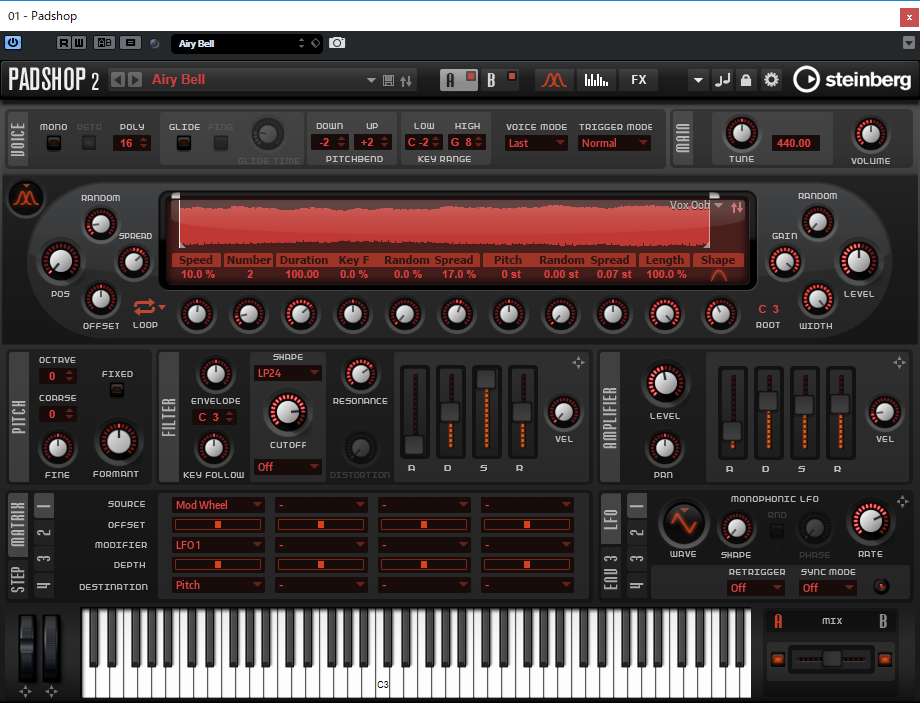
Task: Click the diamond icon beside host preset name
Action: (x=316, y=43)
